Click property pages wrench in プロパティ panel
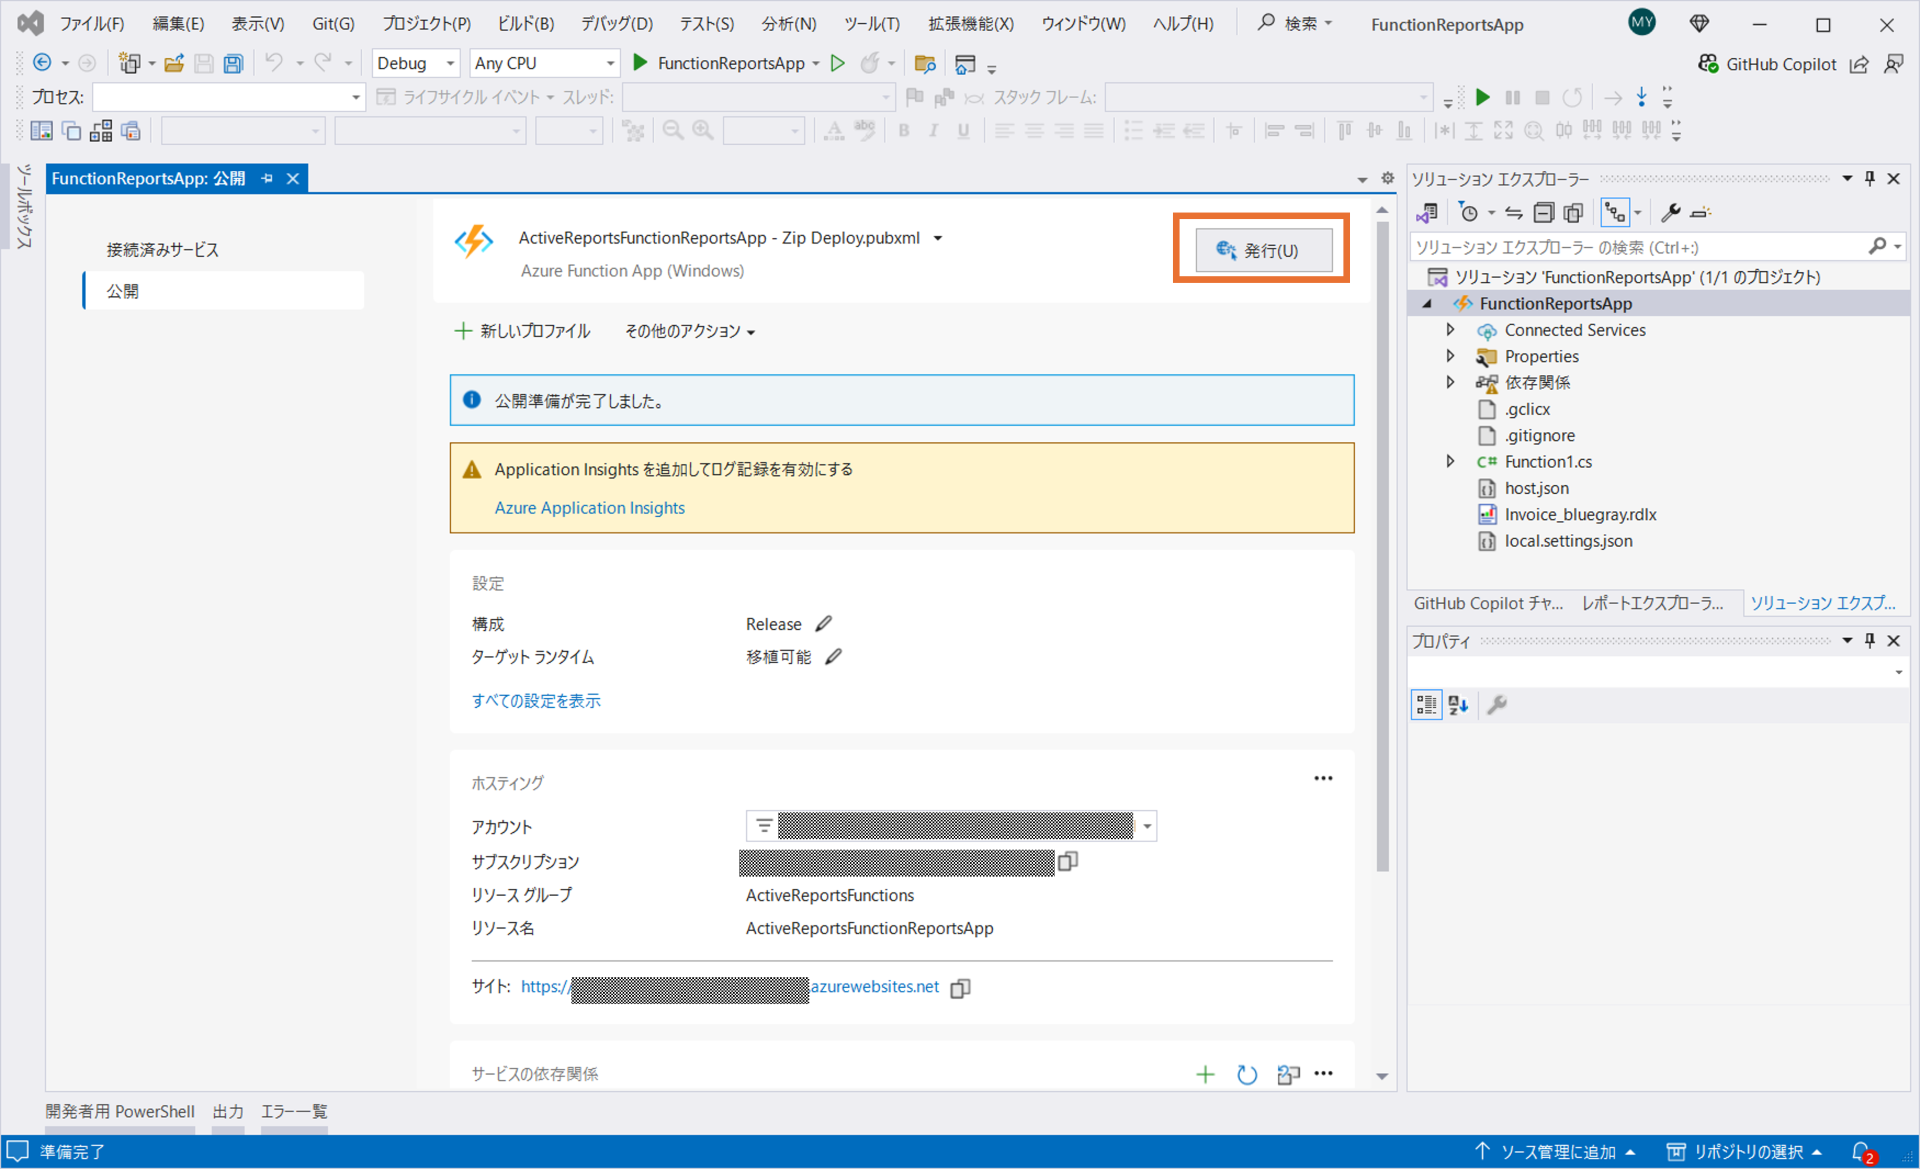Image resolution: width=1920 pixels, height=1169 pixels. (1497, 705)
